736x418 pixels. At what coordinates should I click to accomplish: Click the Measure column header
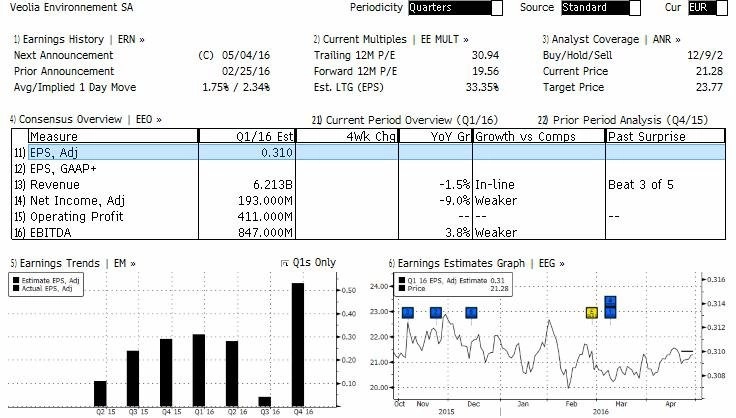113,137
